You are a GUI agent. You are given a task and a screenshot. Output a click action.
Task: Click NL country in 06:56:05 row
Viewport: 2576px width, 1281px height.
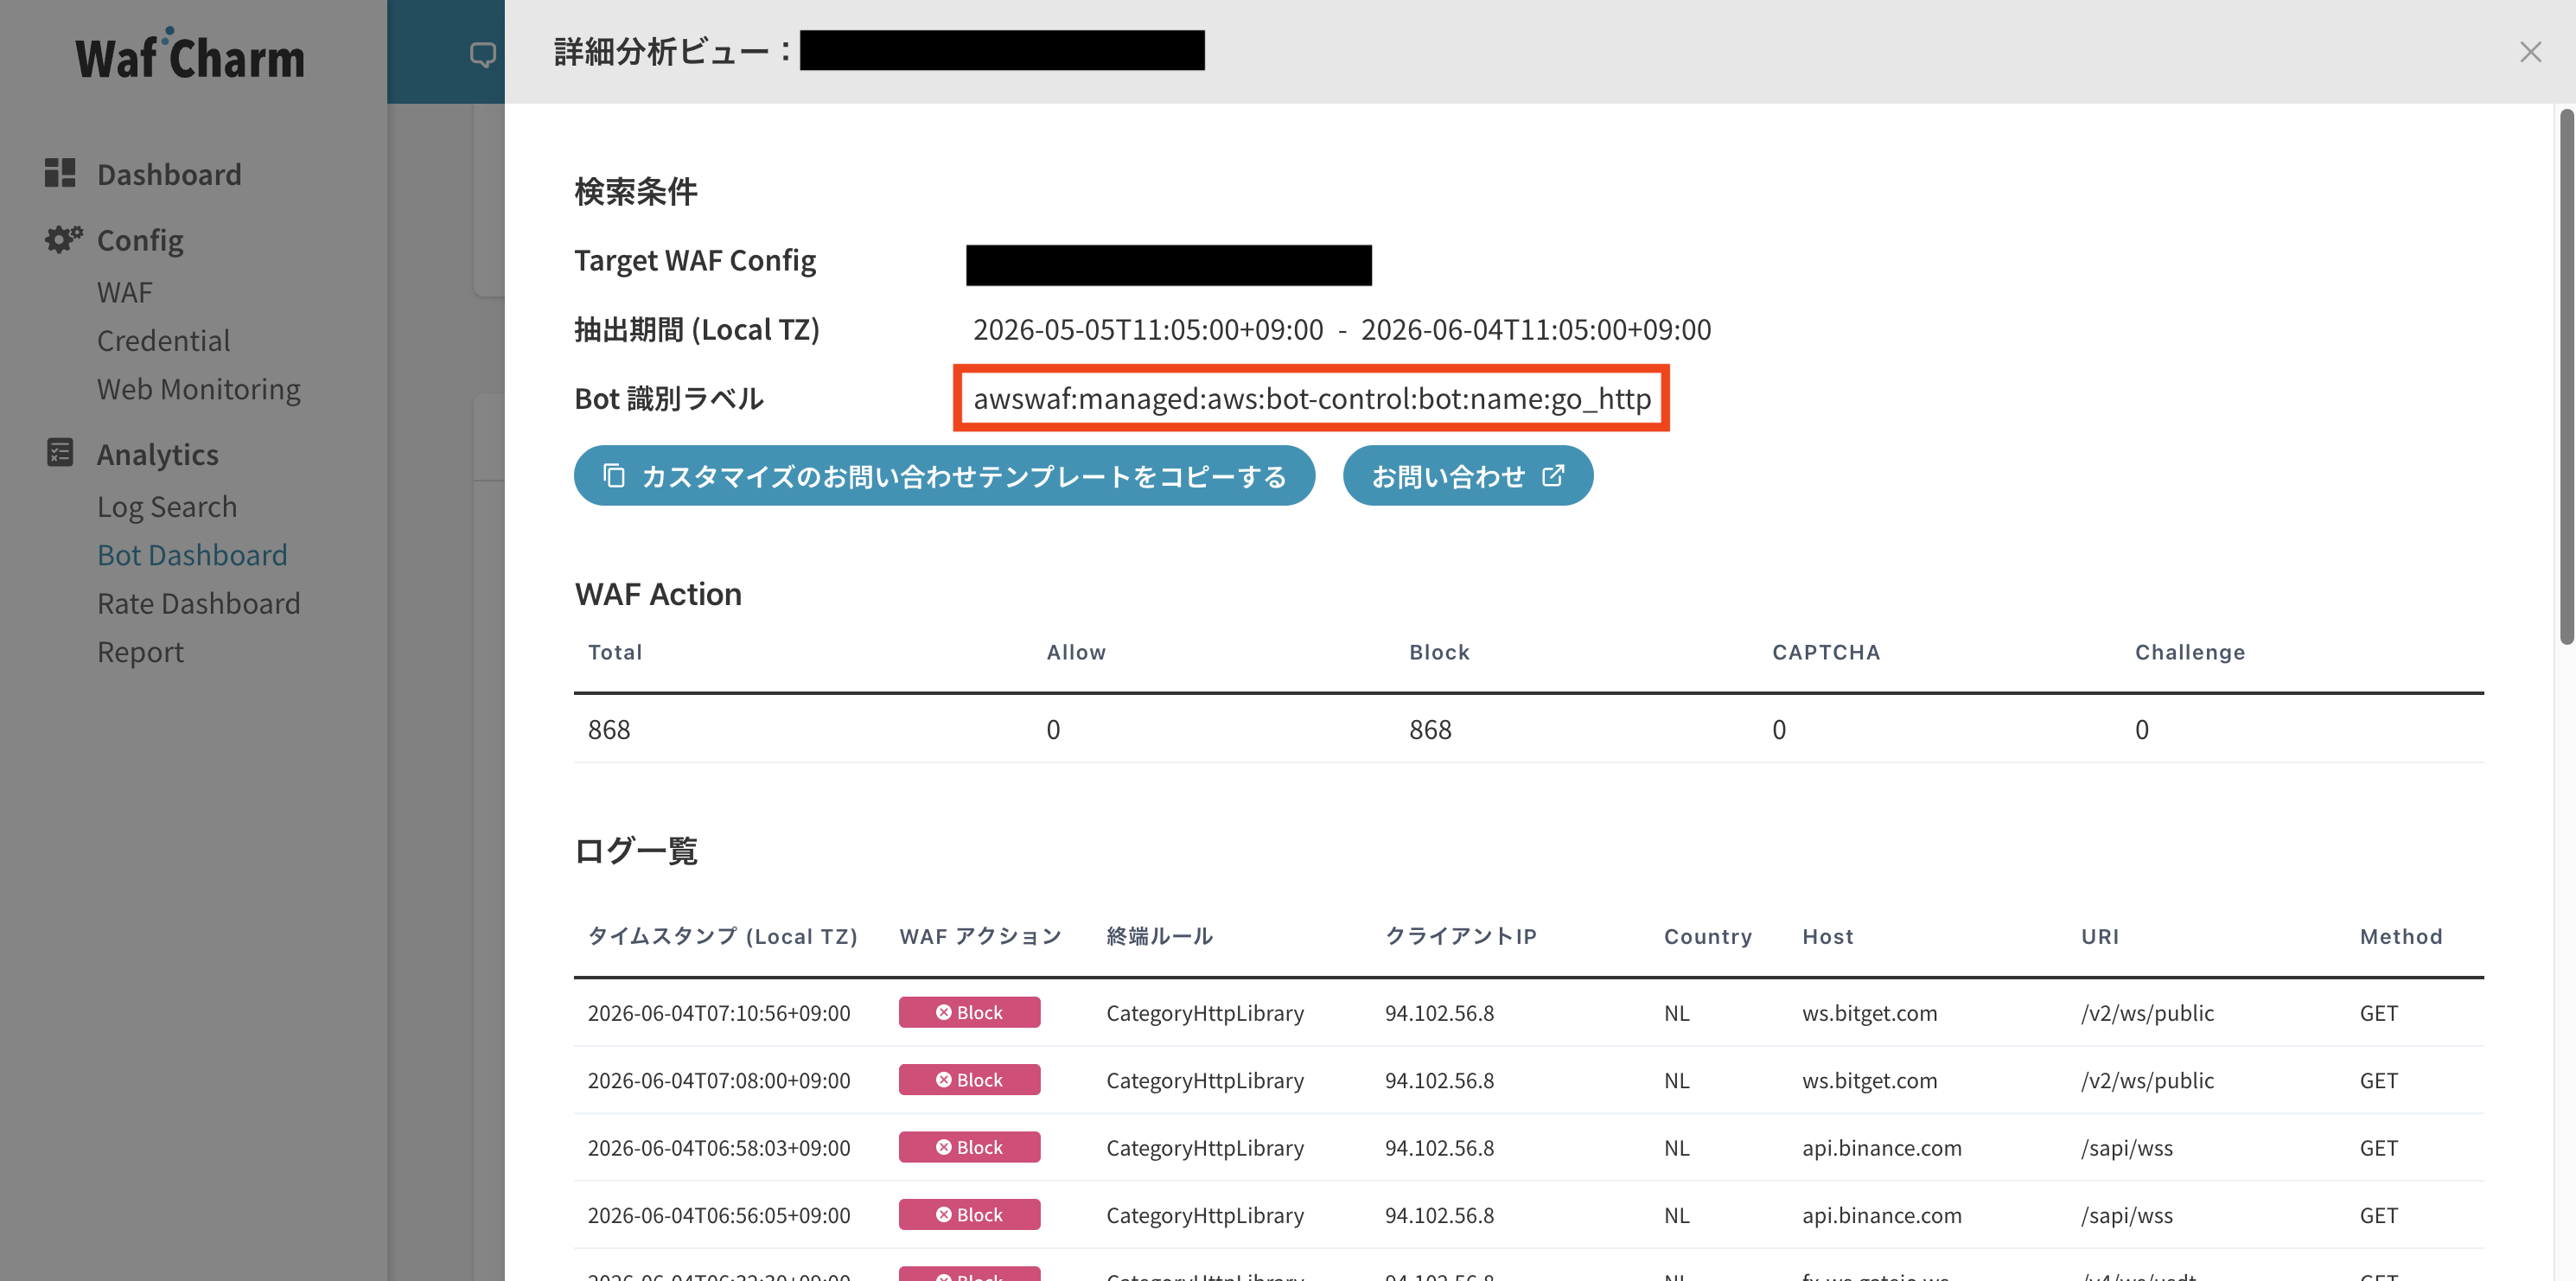click(1676, 1215)
